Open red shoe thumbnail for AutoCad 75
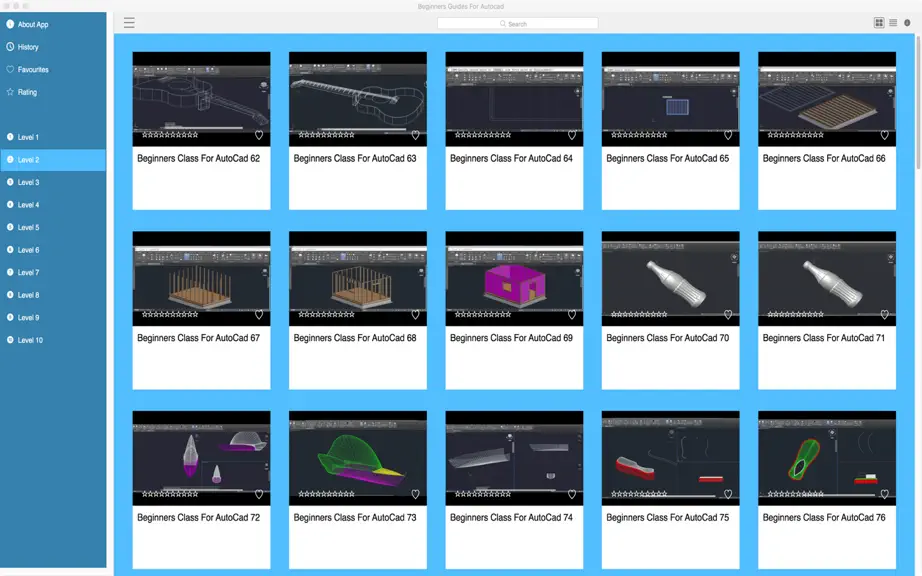The height and width of the screenshot is (576, 922). pos(670,457)
